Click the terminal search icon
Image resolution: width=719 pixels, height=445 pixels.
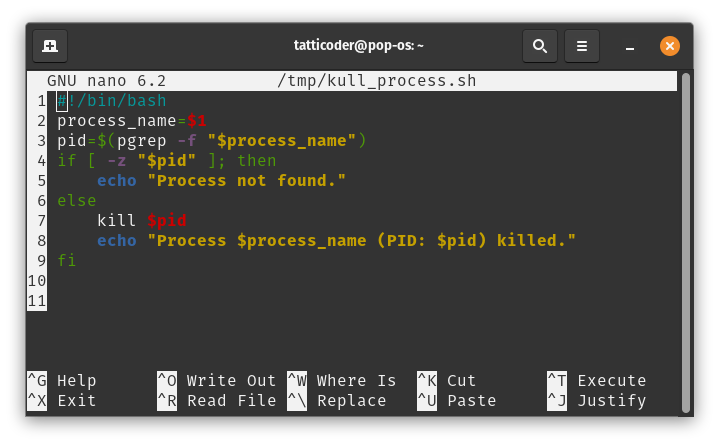click(539, 45)
